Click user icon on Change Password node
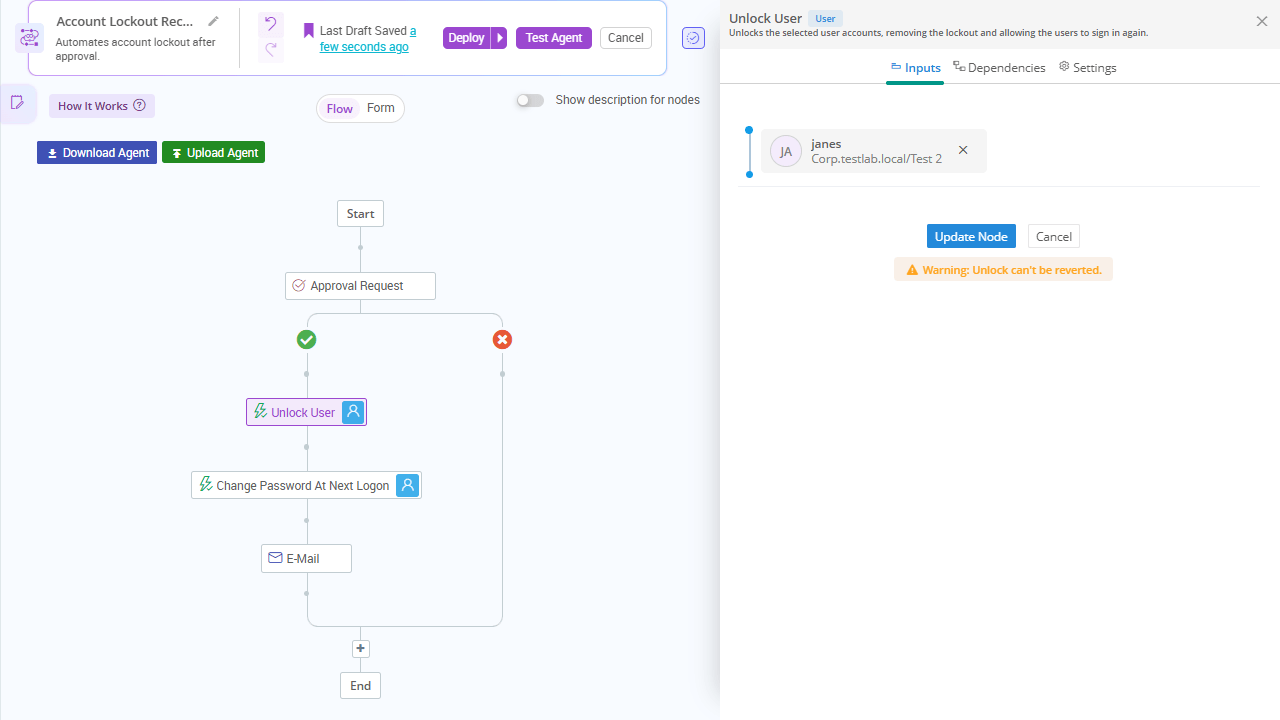This screenshot has width=1280, height=720. 407,485
